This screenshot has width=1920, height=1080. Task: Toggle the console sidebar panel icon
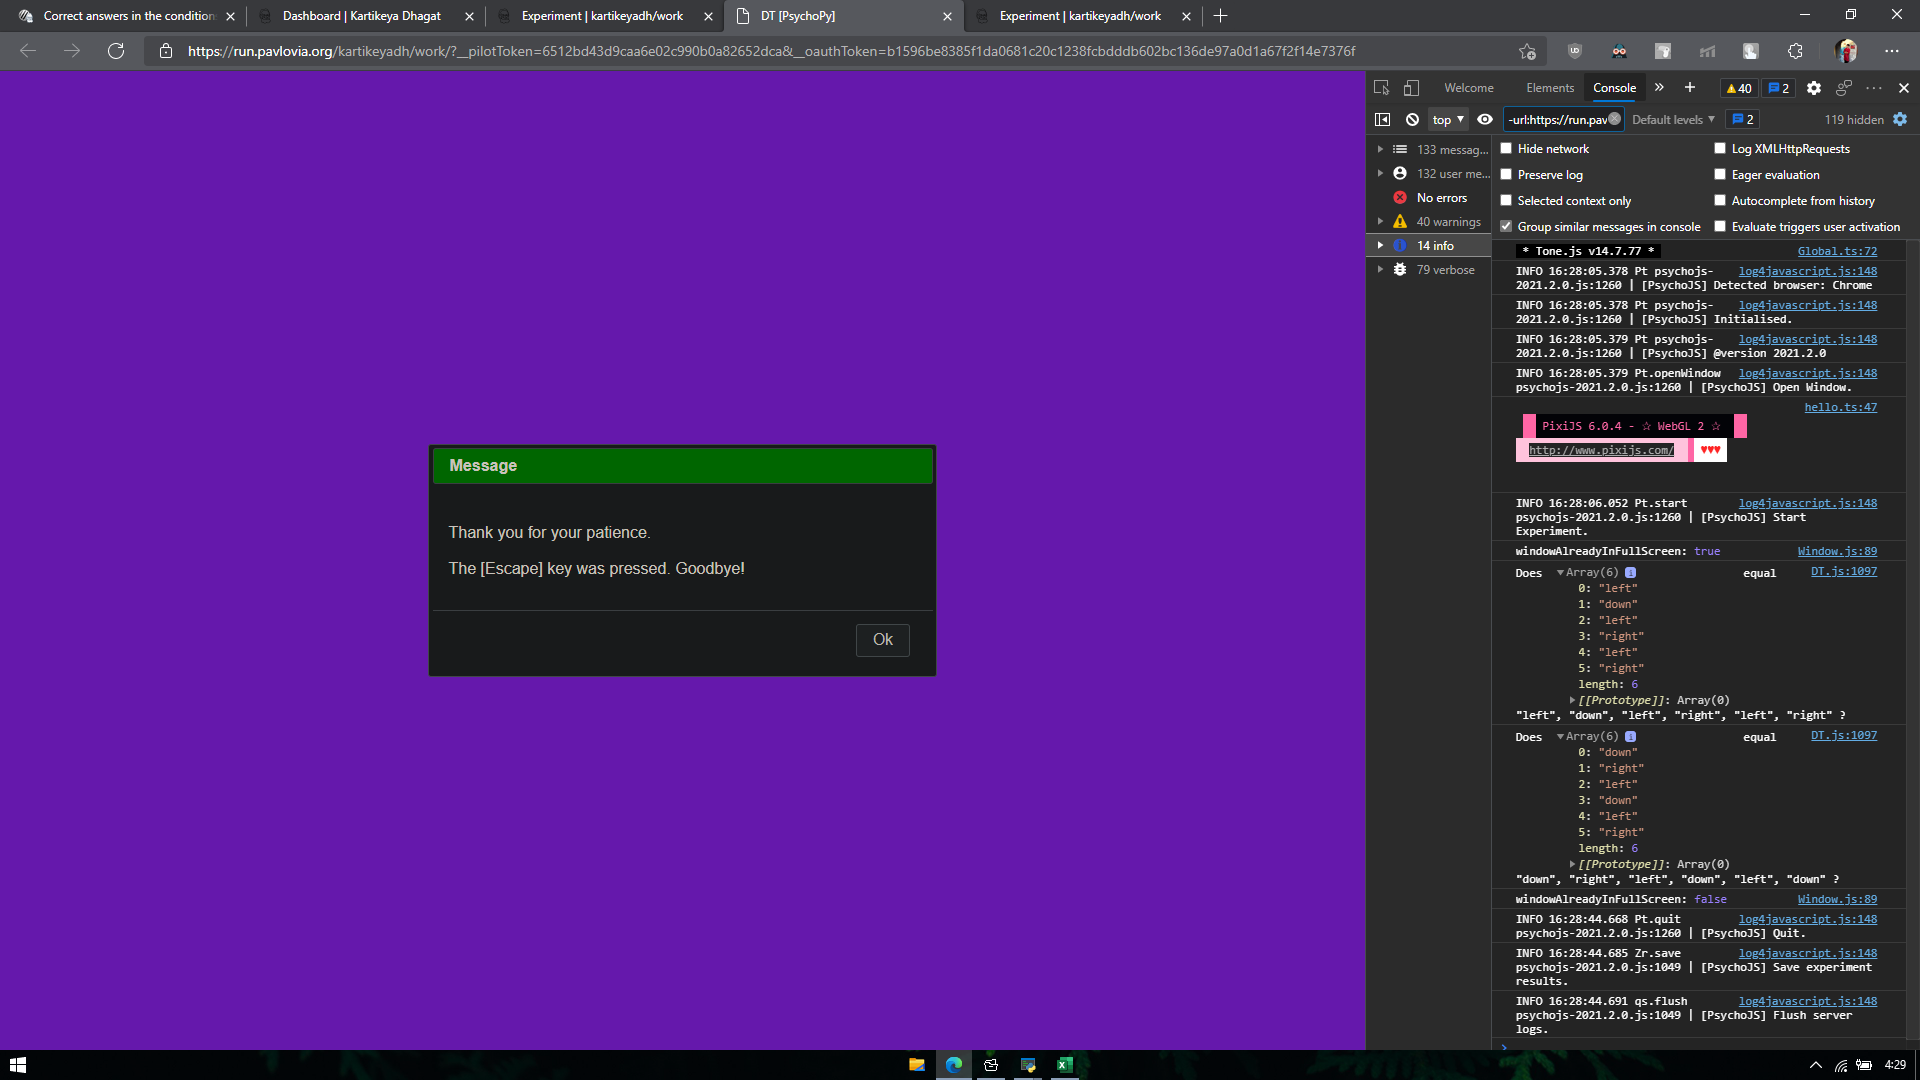click(1382, 119)
